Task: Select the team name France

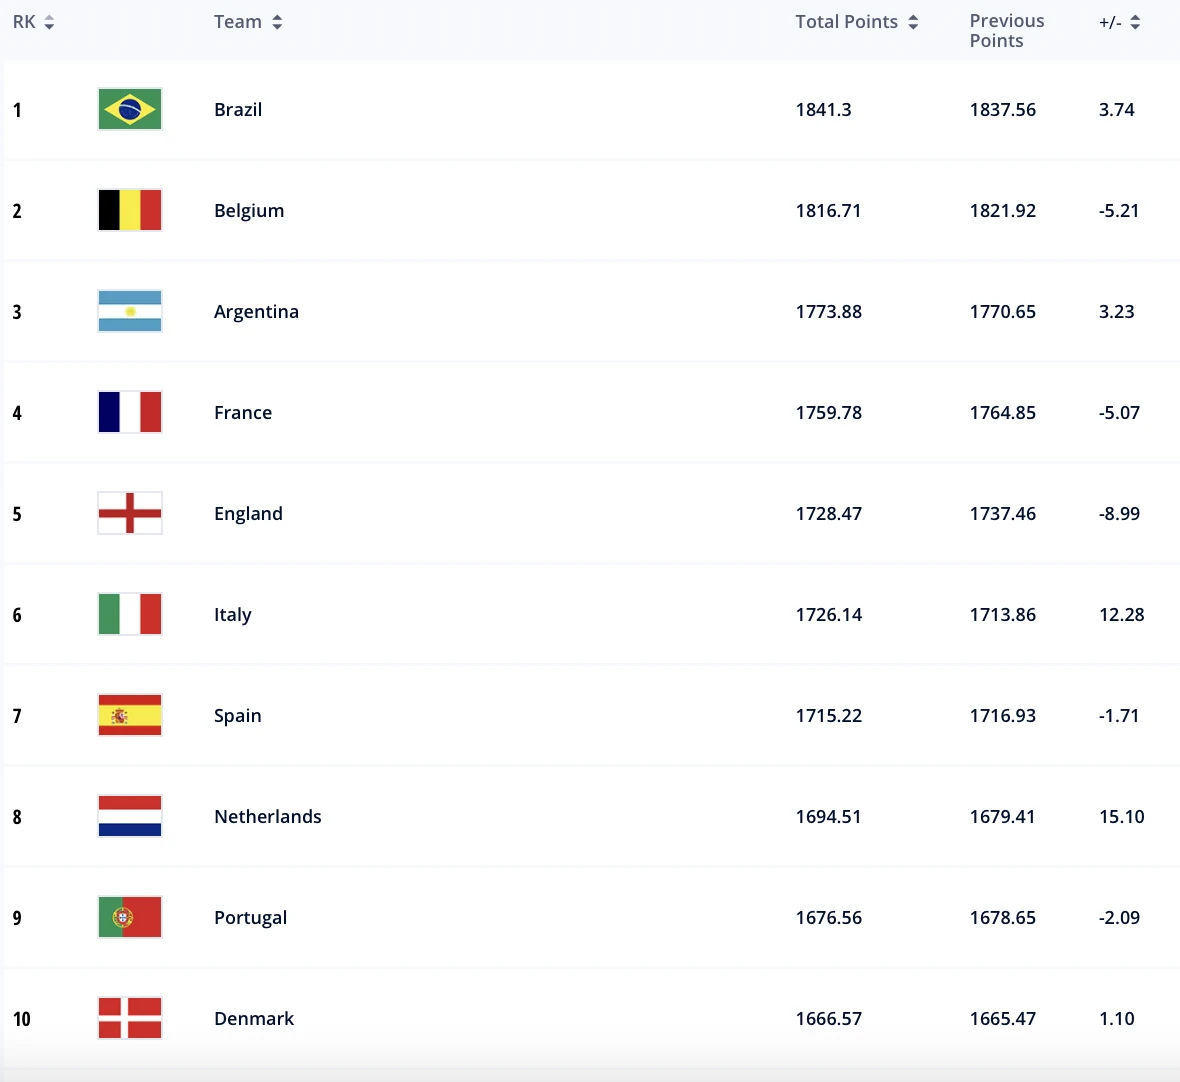Action: tap(242, 412)
